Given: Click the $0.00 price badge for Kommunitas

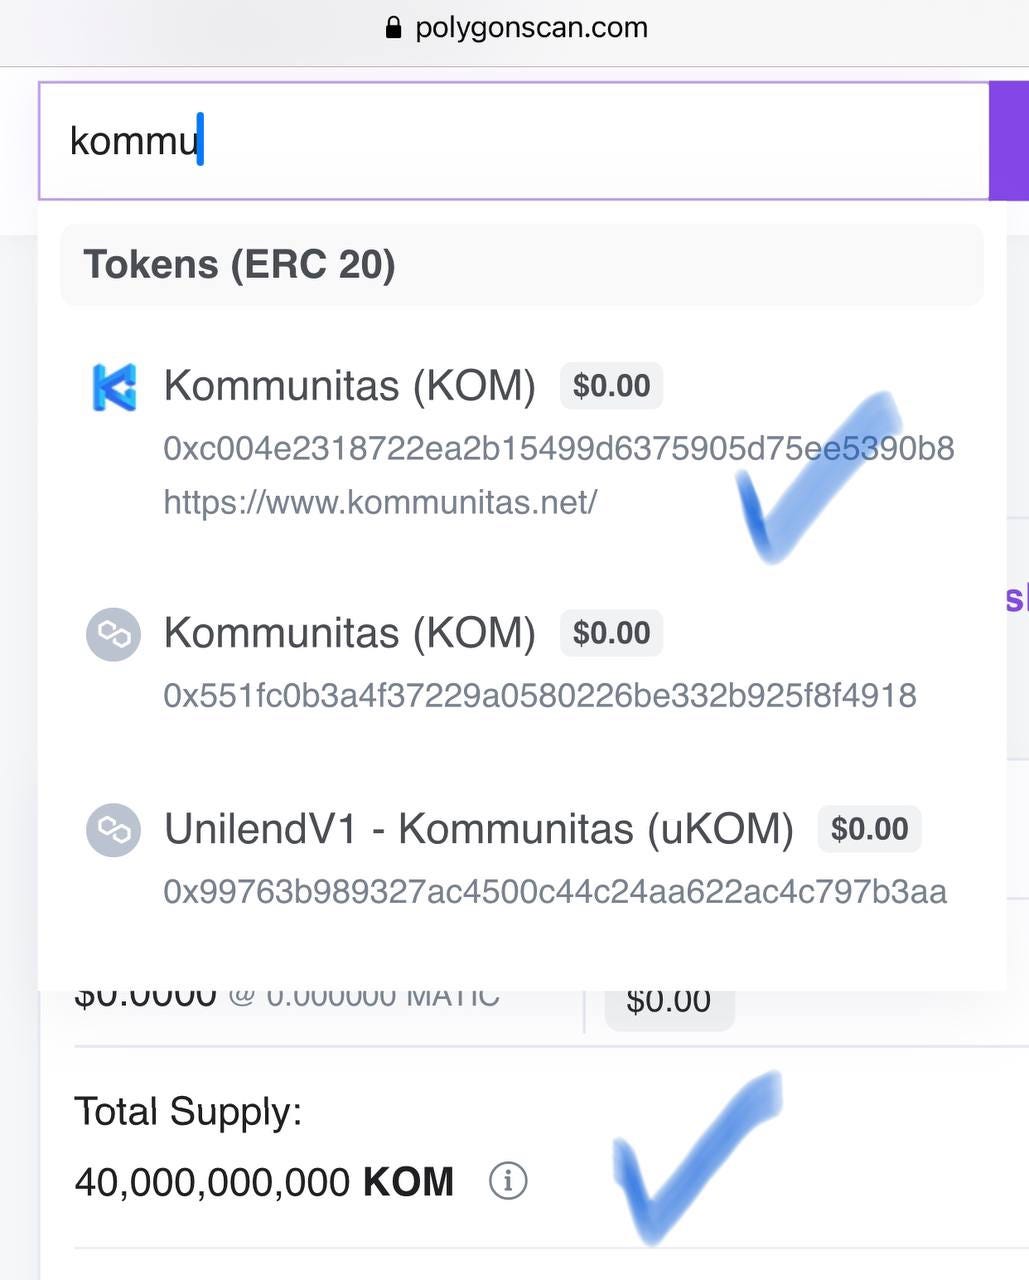Looking at the screenshot, I should pyautogui.click(x=611, y=385).
